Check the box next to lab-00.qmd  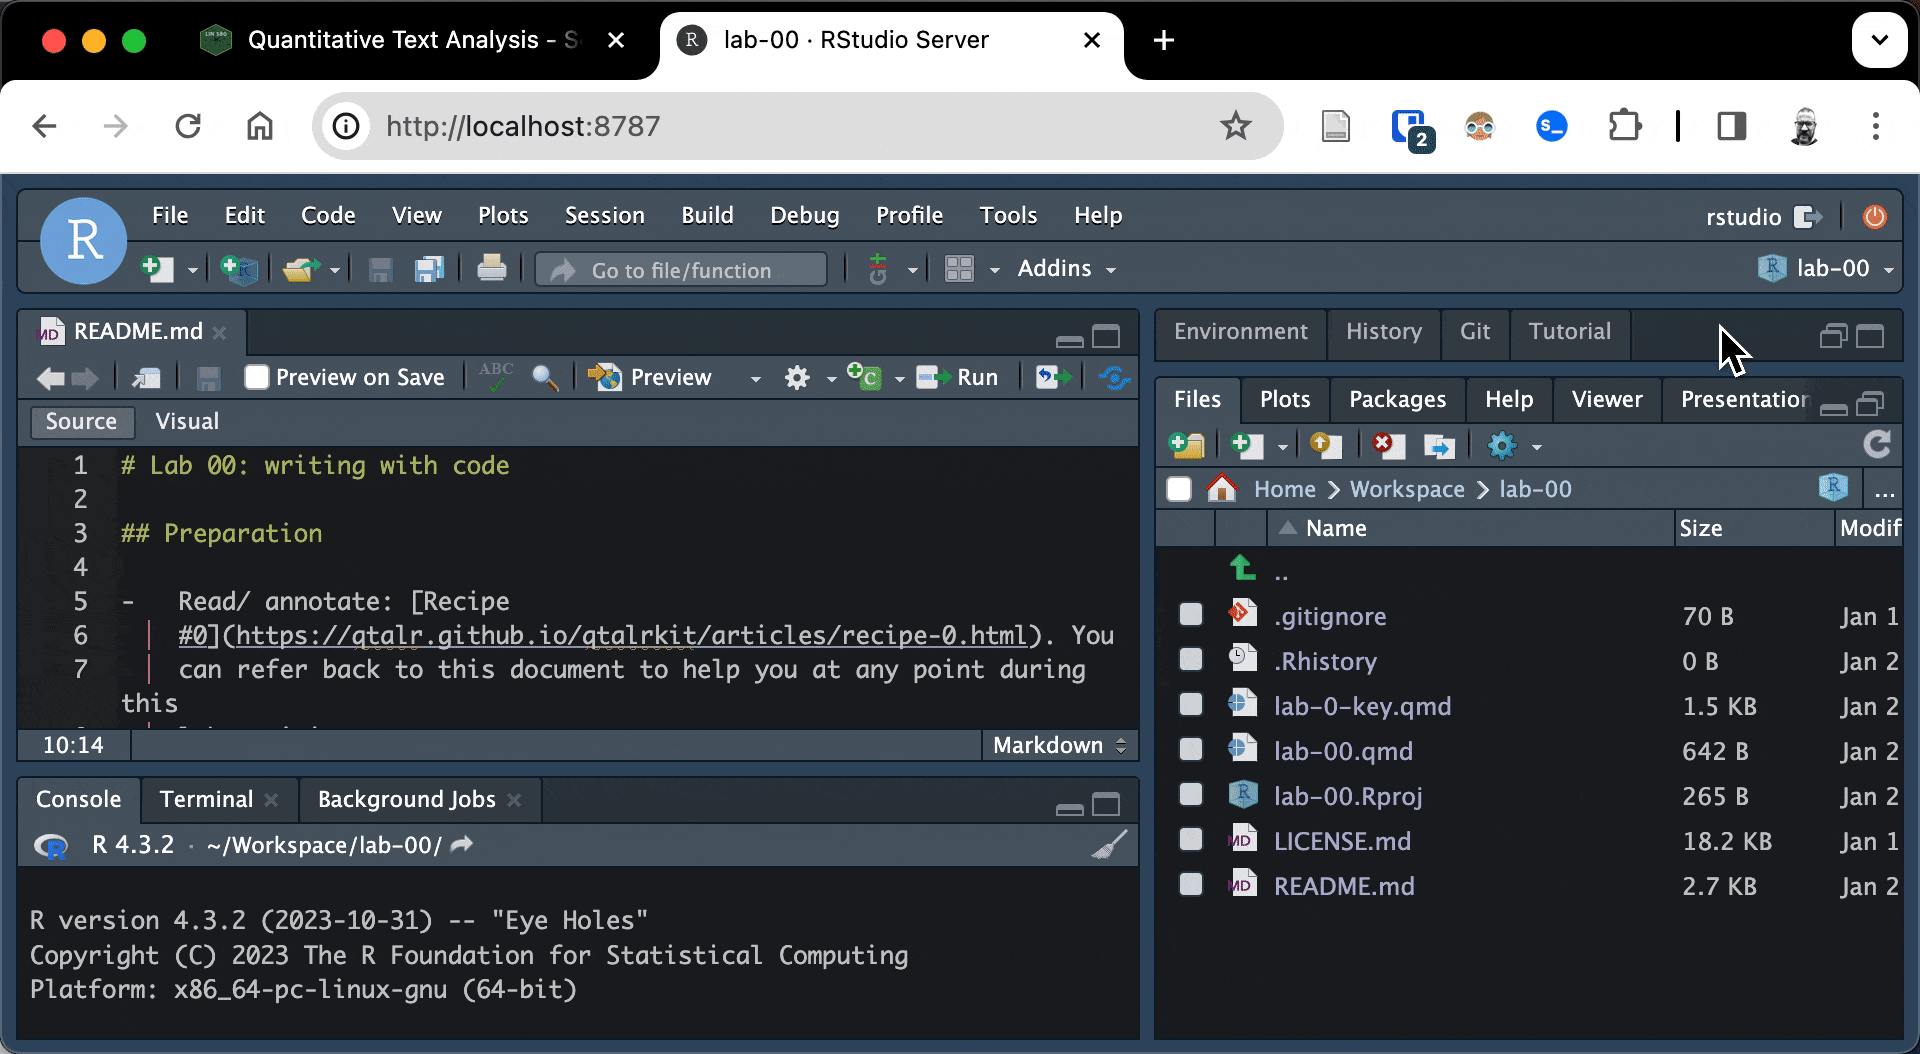click(1190, 750)
